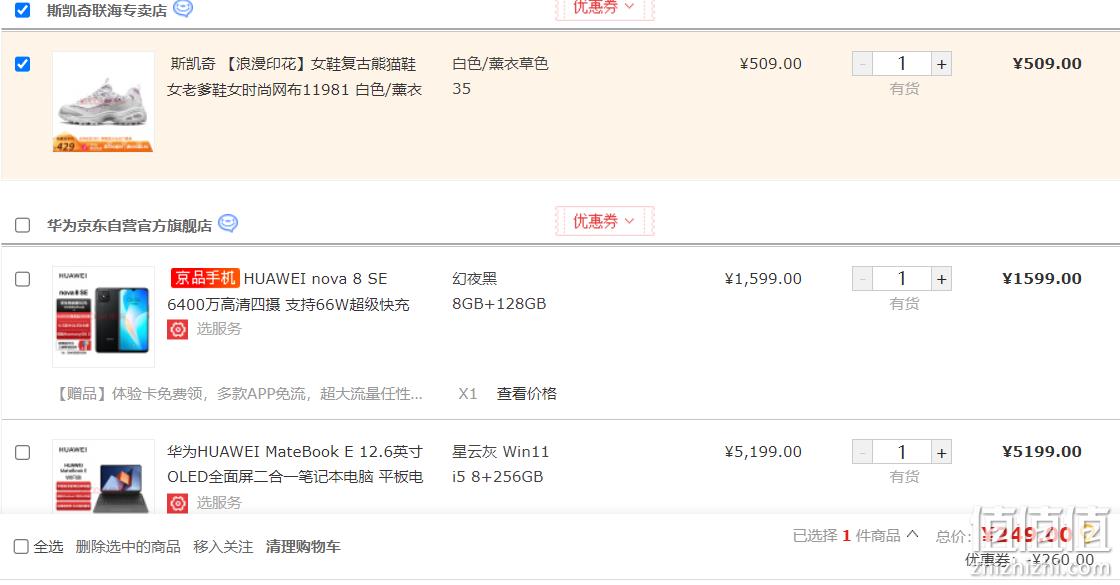Open the Skechers shoe product thumbnail
This screenshot has width=1120, height=585.
click(x=104, y=101)
